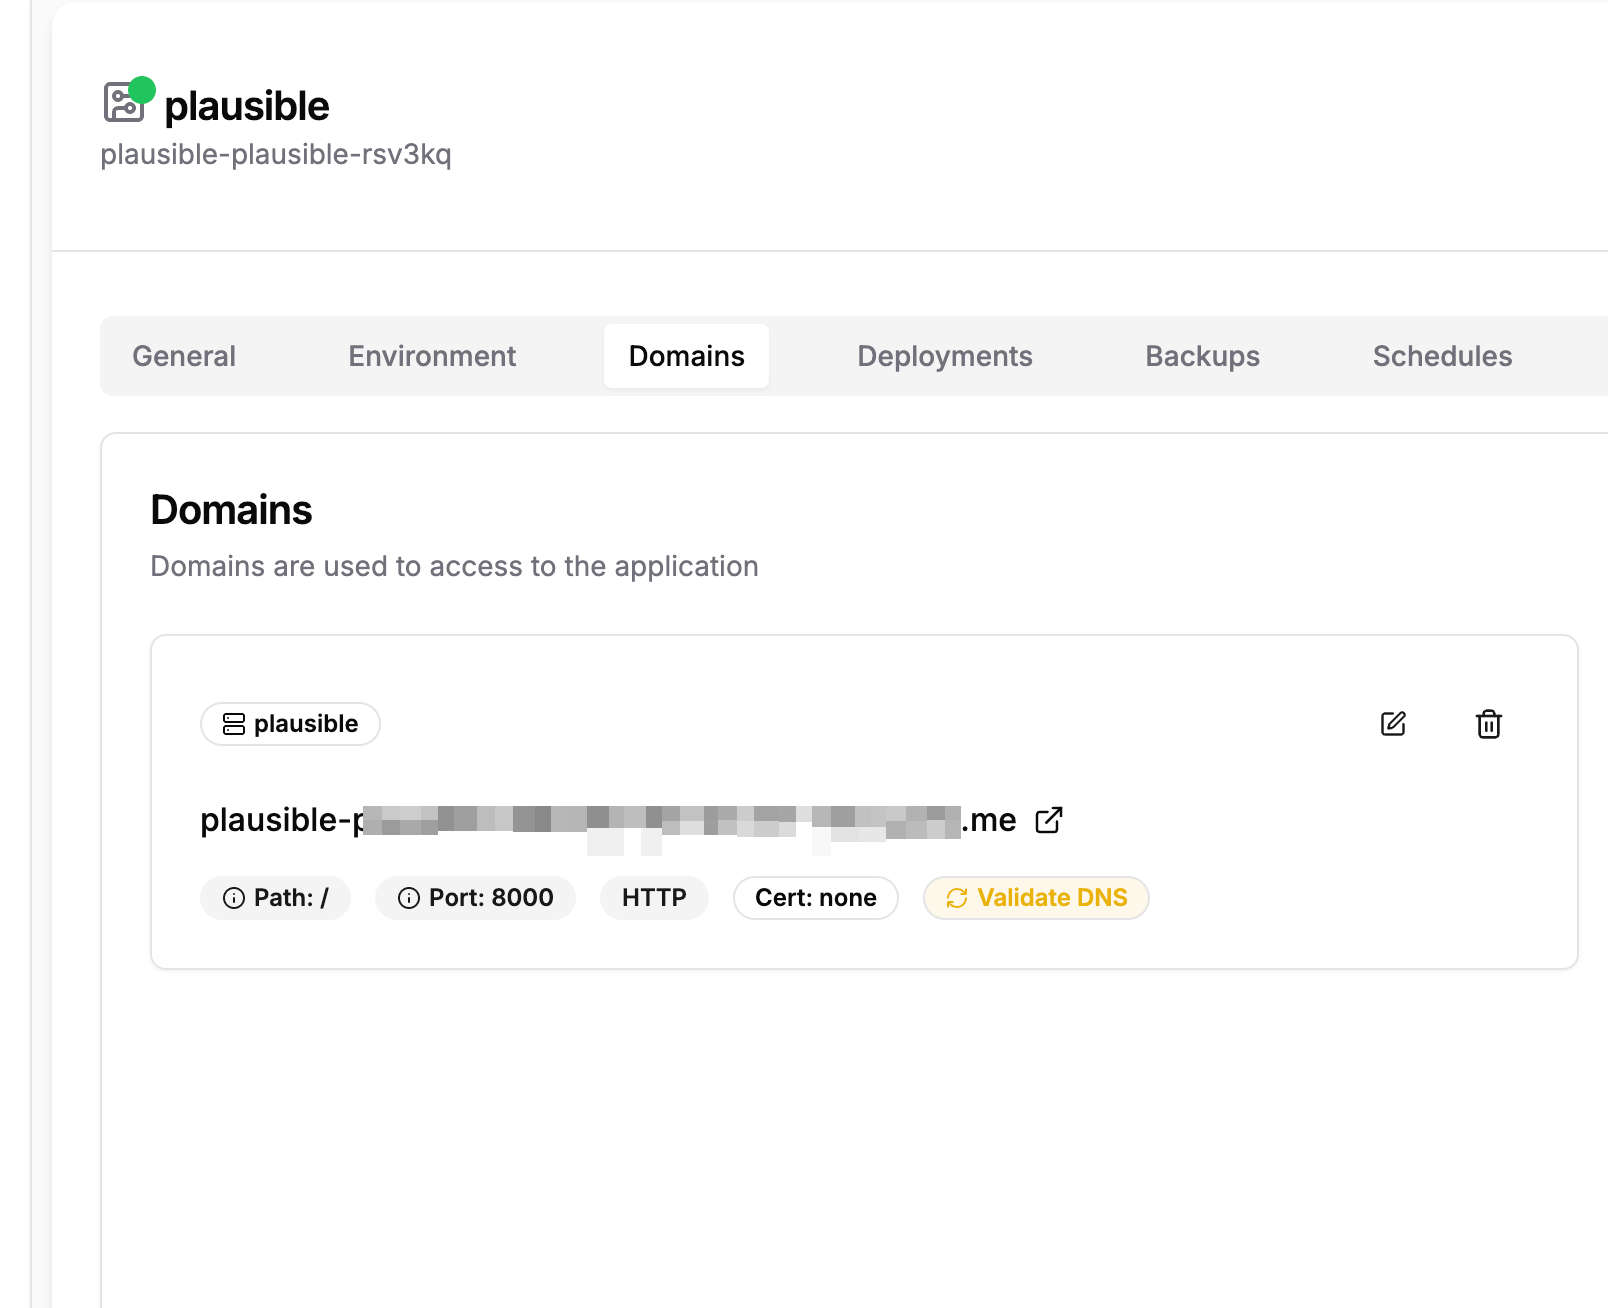Go to the Deployments tab
This screenshot has height=1308, width=1608.
[x=945, y=356]
